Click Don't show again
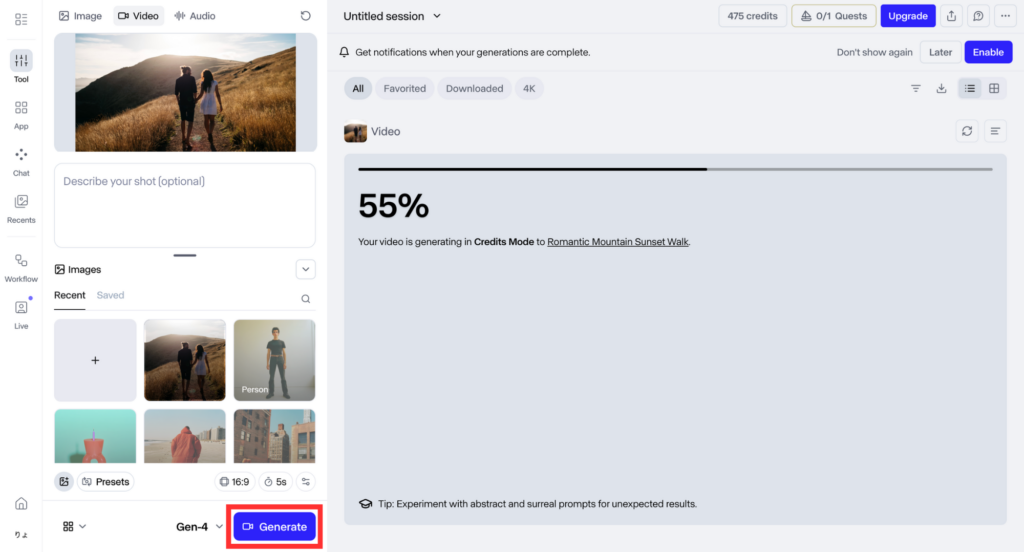 [874, 52]
